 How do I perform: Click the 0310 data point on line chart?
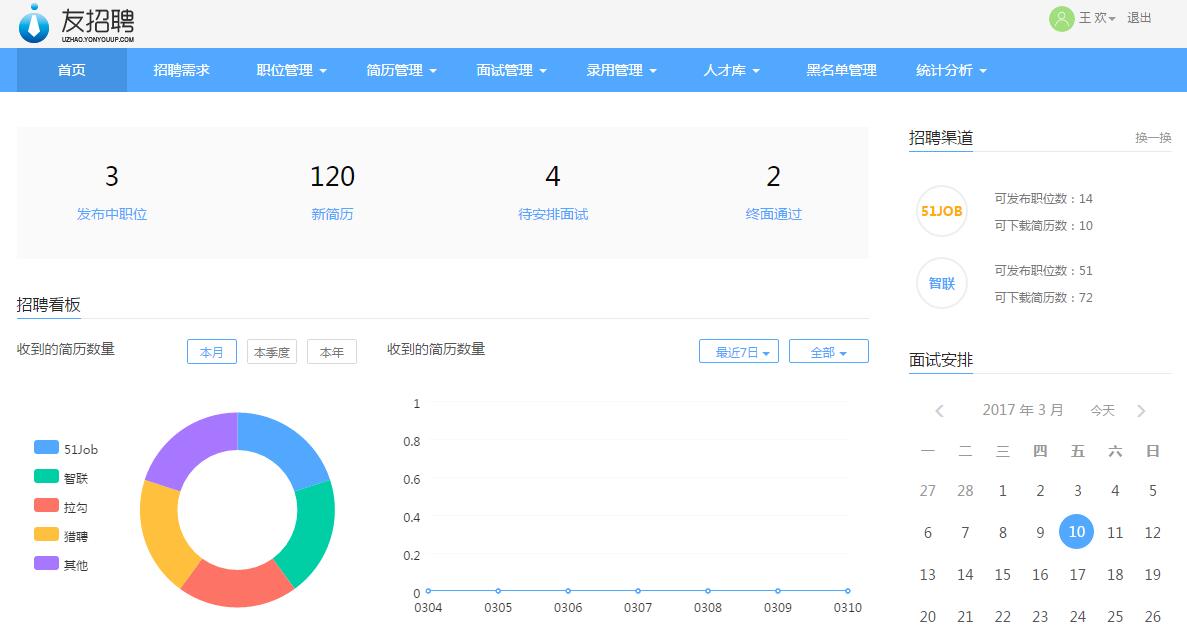point(848,591)
